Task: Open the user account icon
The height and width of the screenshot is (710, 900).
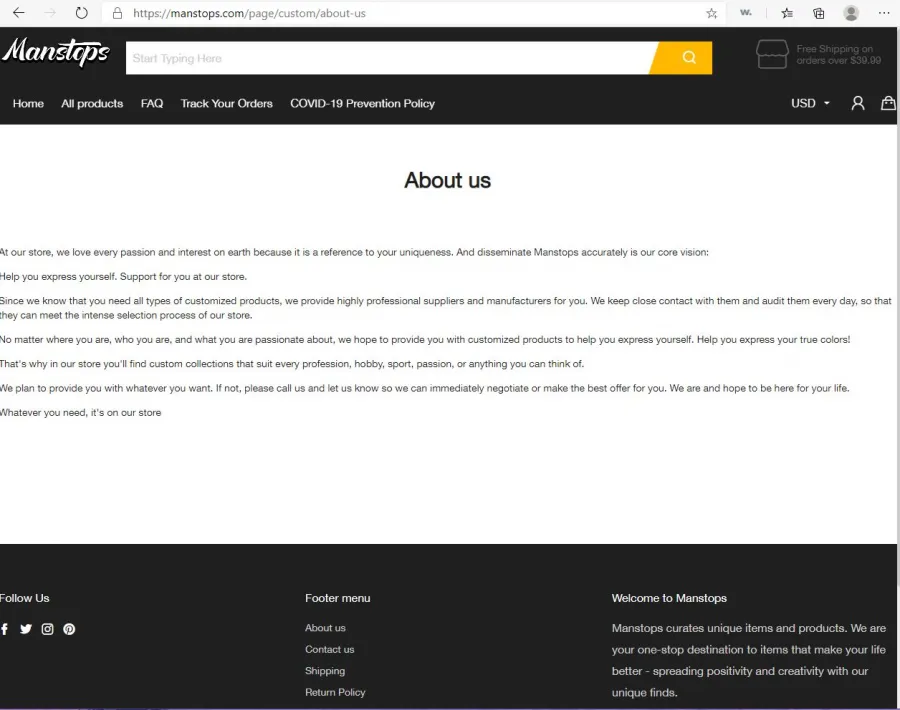Action: pos(858,103)
